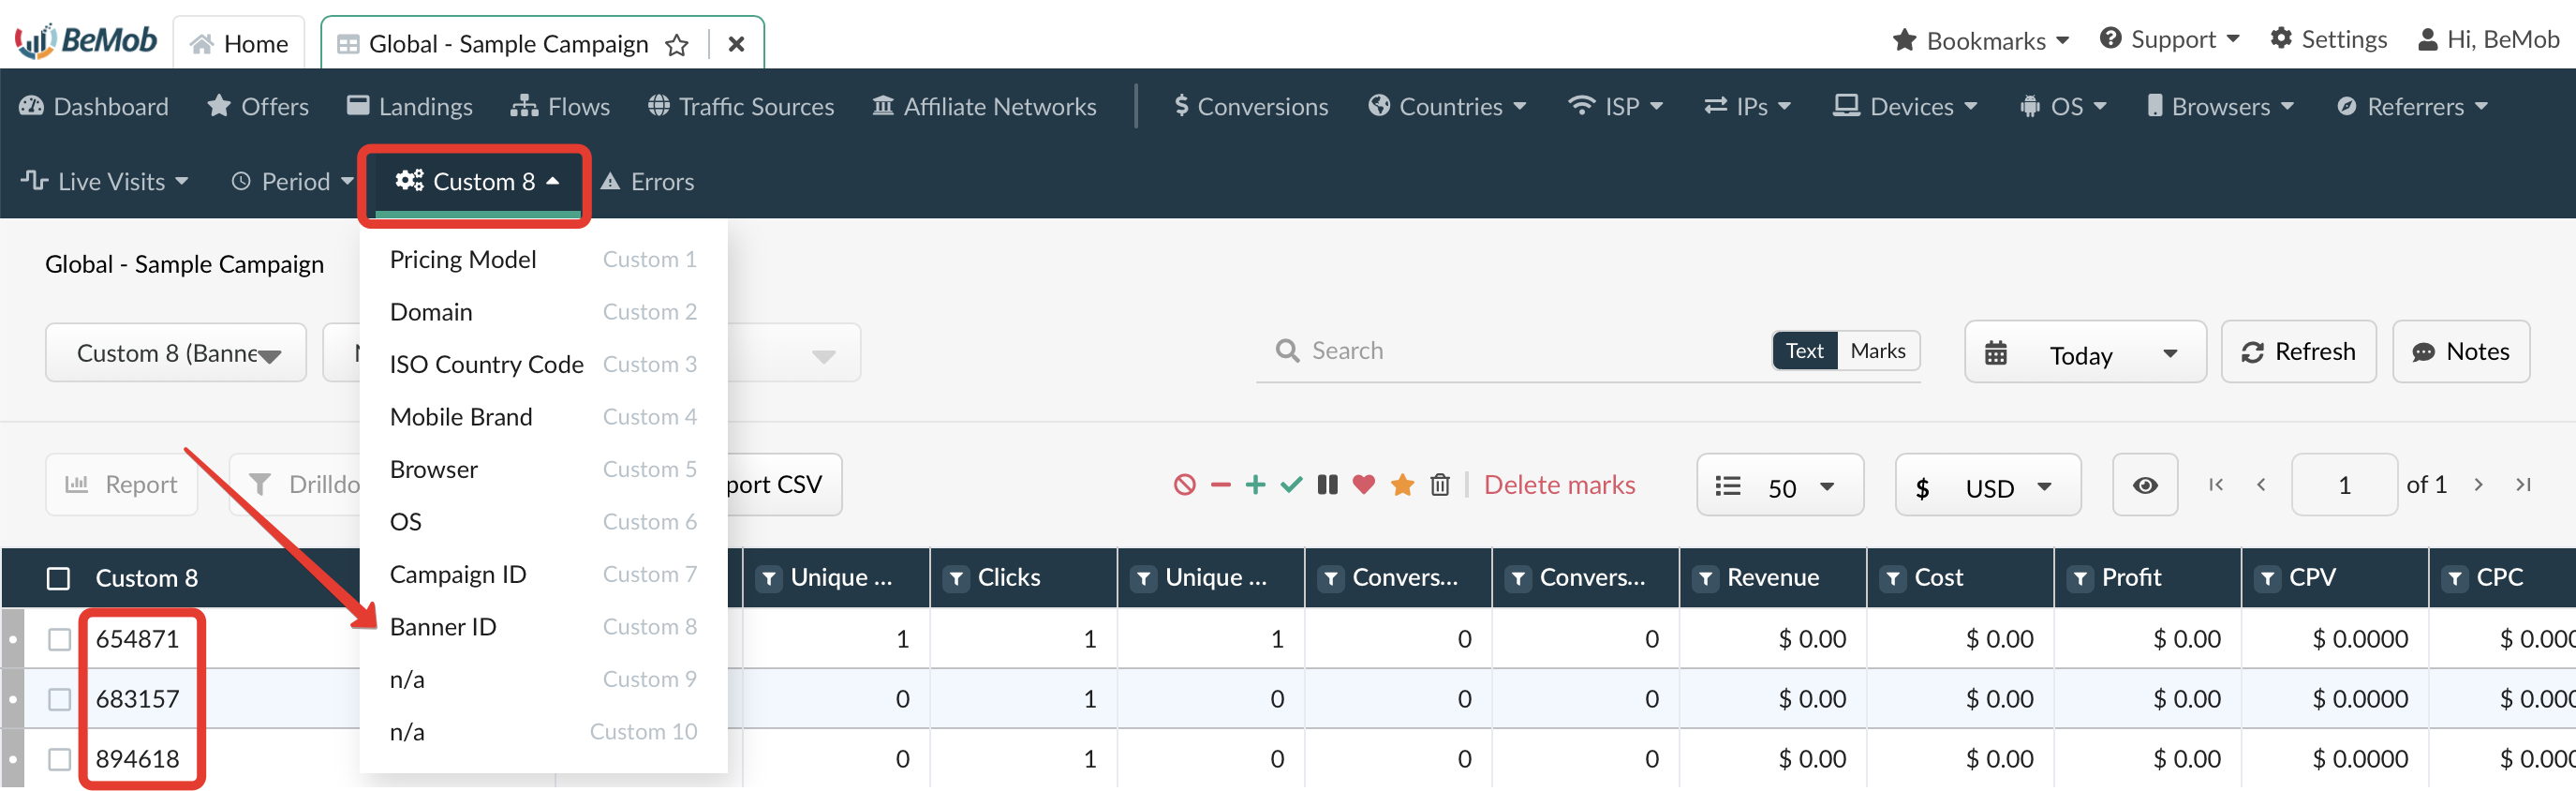Go to Traffic Sources section
The image size is (2576, 791).
click(x=740, y=107)
